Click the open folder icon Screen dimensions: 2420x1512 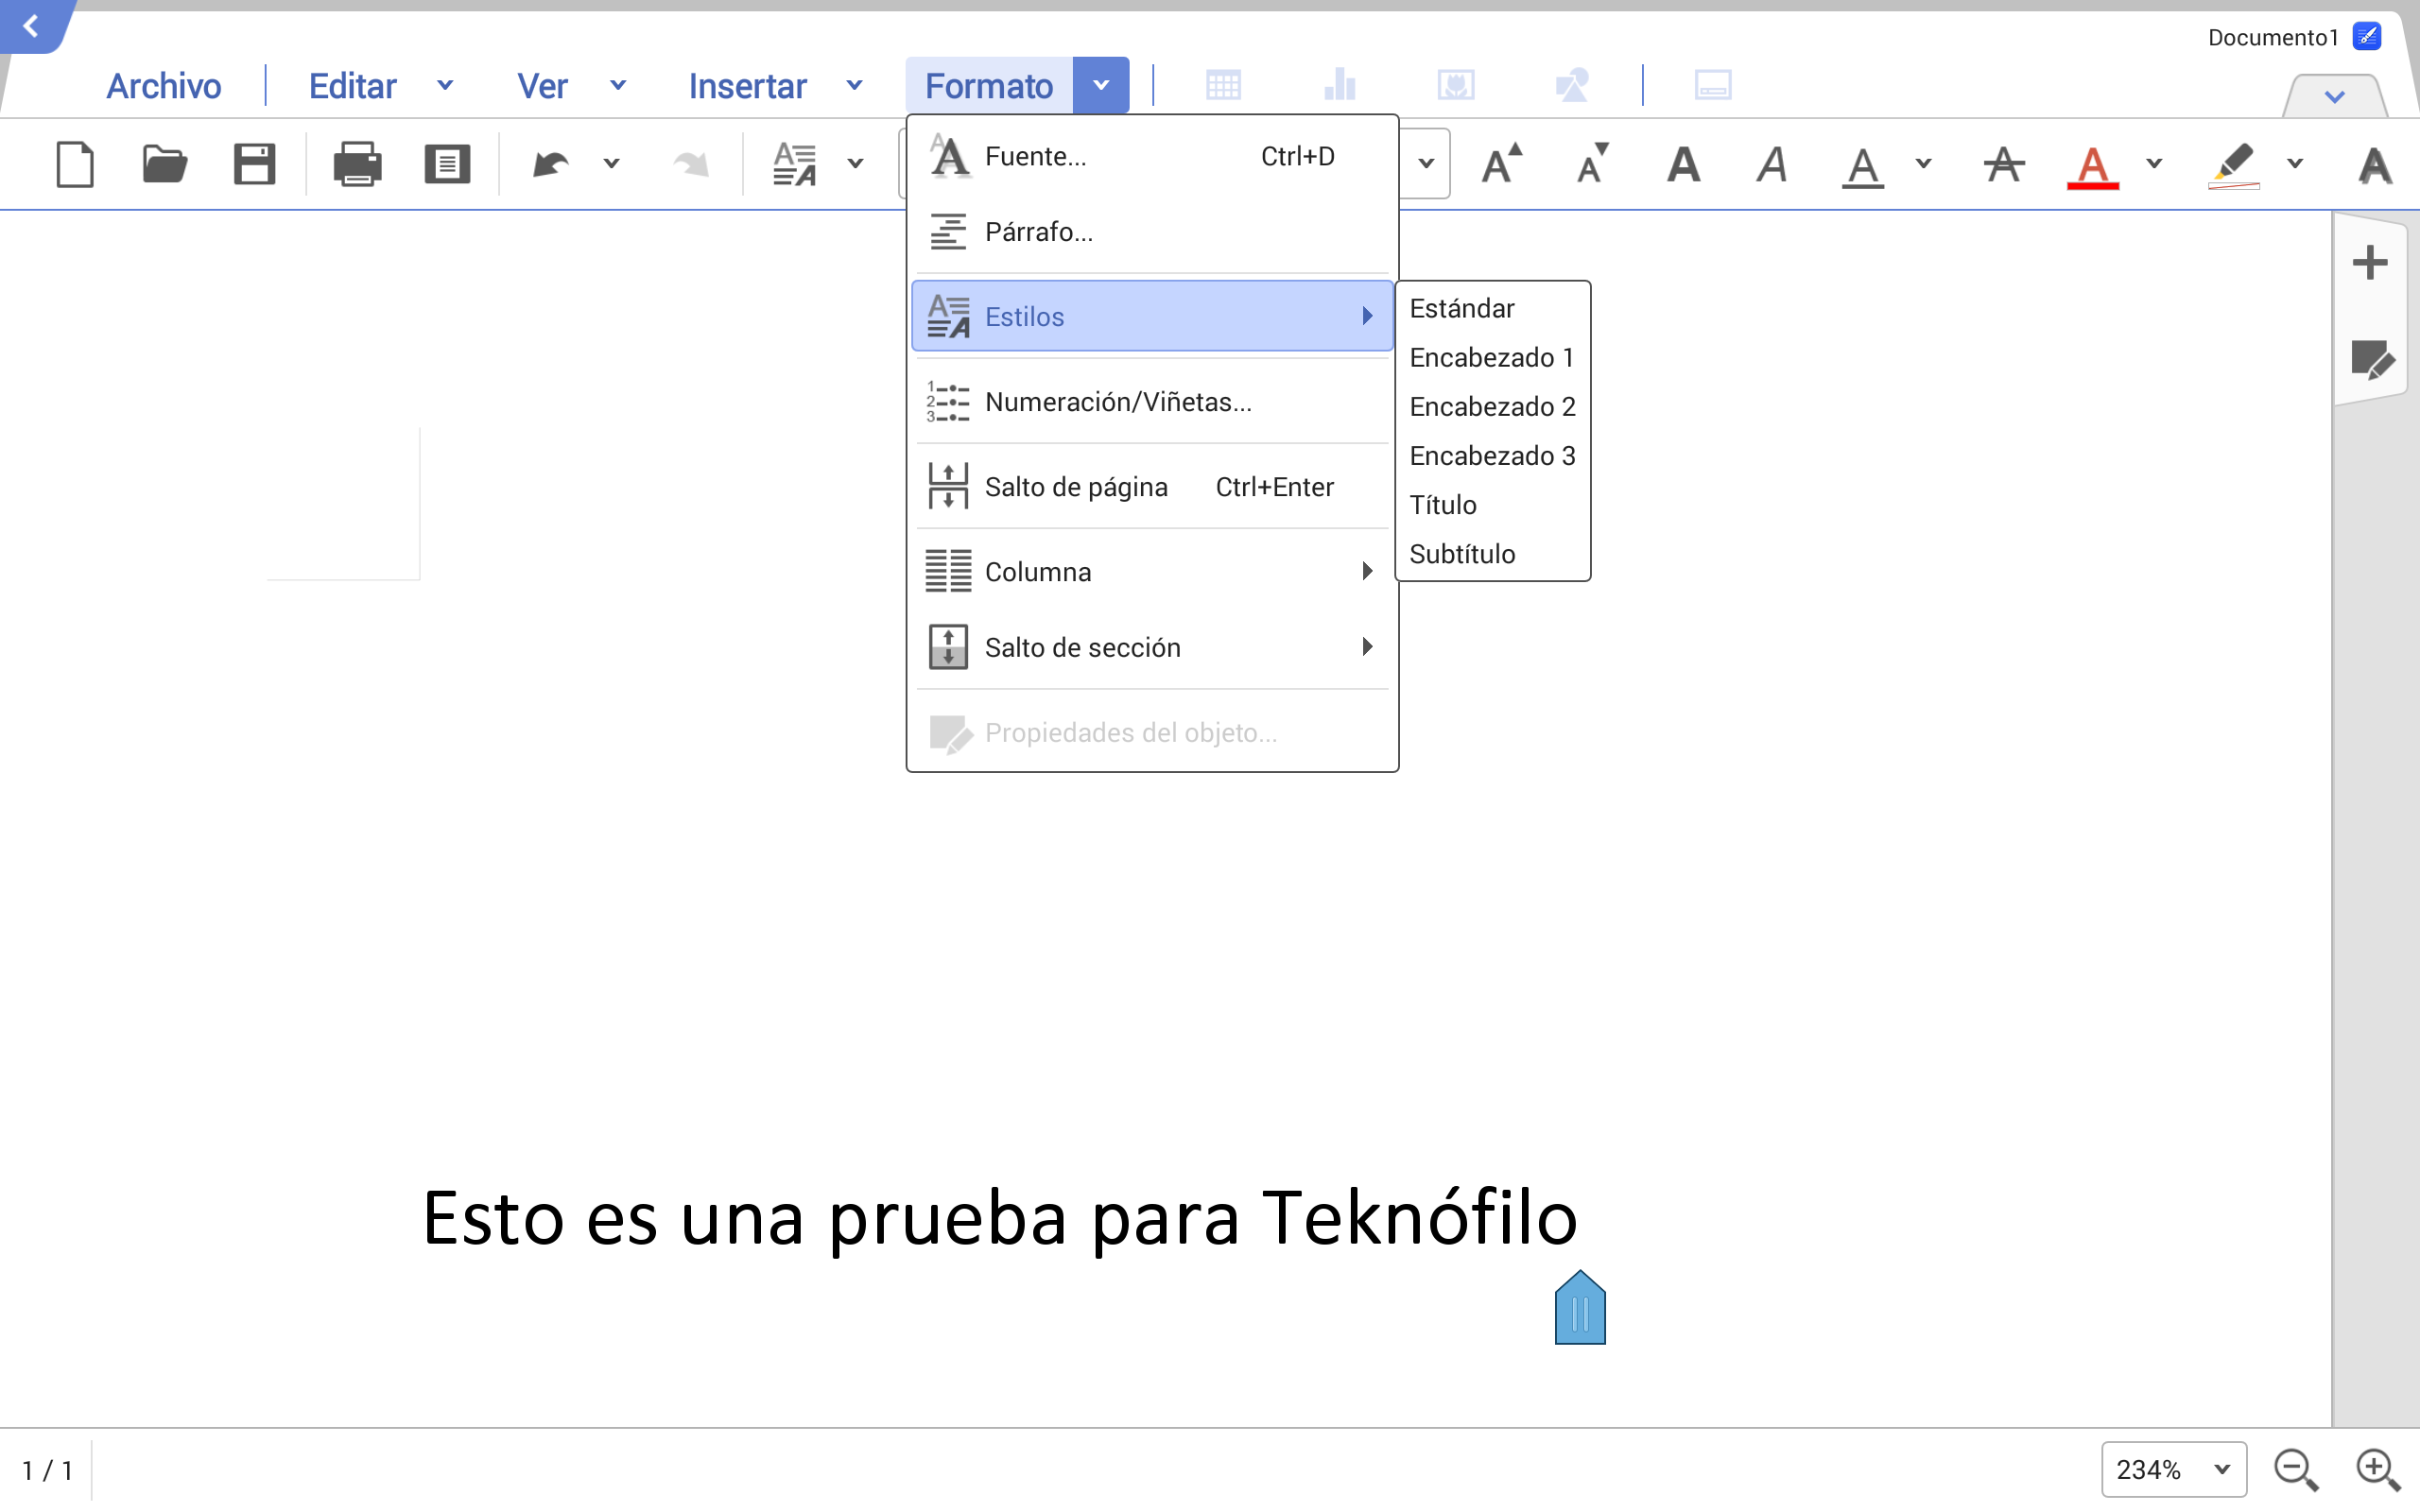tap(164, 164)
